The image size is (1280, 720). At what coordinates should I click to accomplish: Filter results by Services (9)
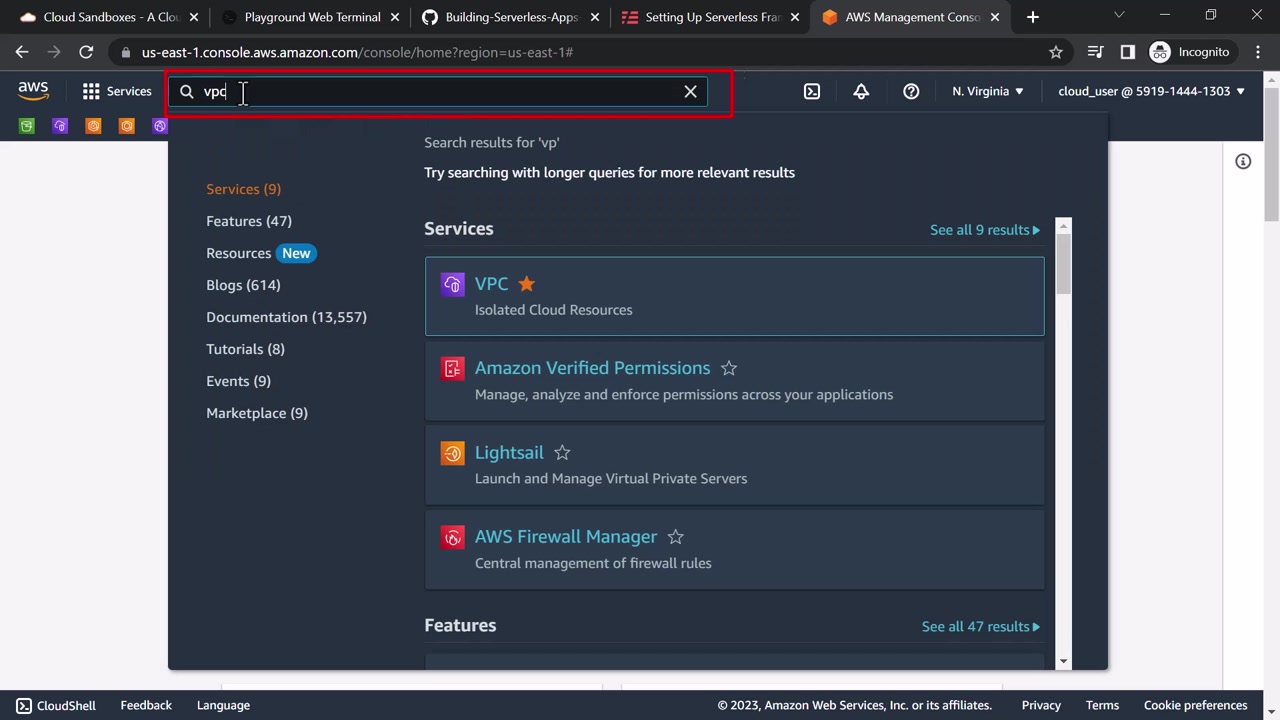point(243,189)
